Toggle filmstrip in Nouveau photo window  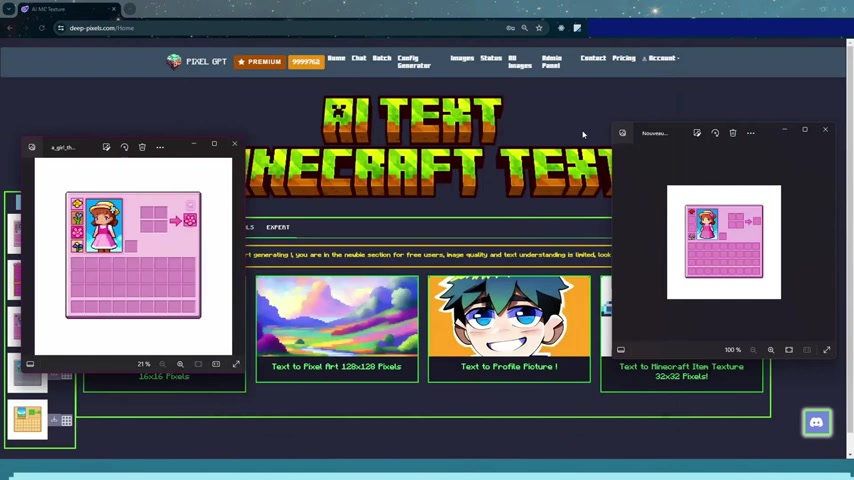621,350
